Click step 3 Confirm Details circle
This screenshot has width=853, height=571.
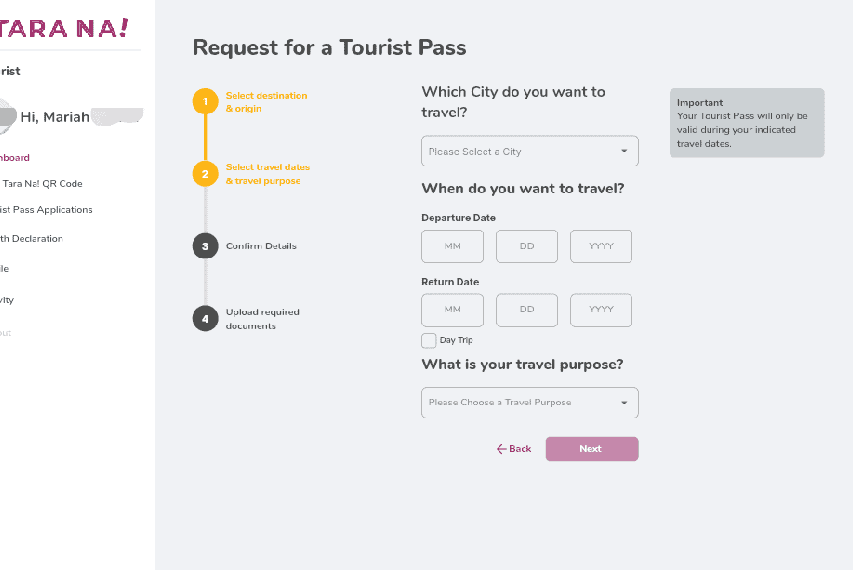point(205,246)
